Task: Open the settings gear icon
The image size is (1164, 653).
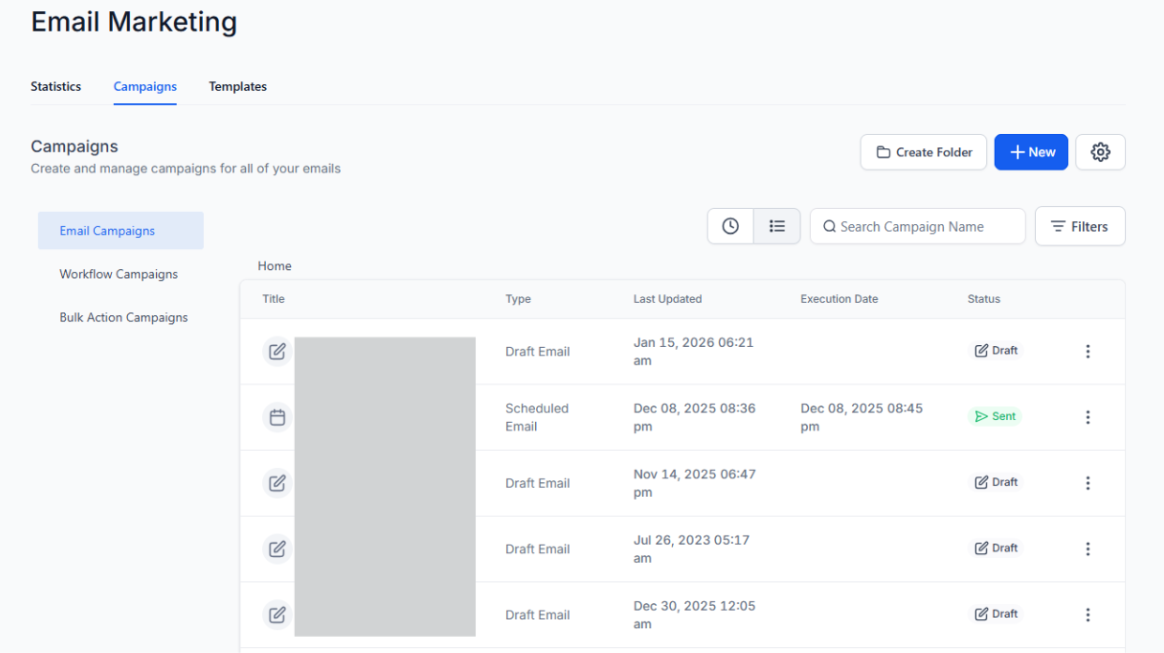Action: [x=1100, y=152]
